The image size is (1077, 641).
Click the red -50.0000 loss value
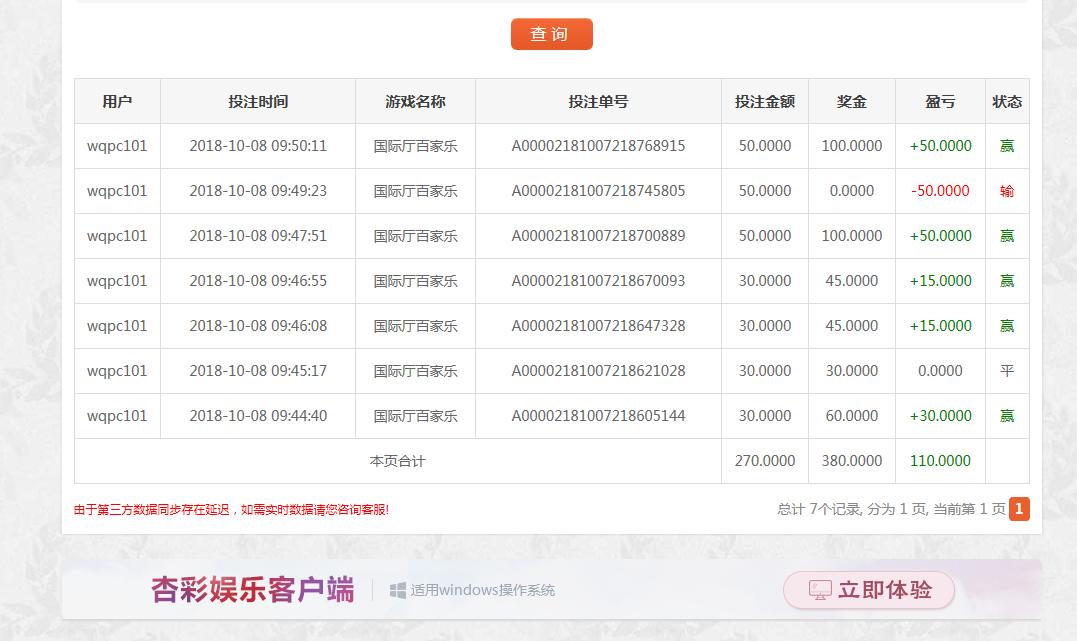(940, 191)
